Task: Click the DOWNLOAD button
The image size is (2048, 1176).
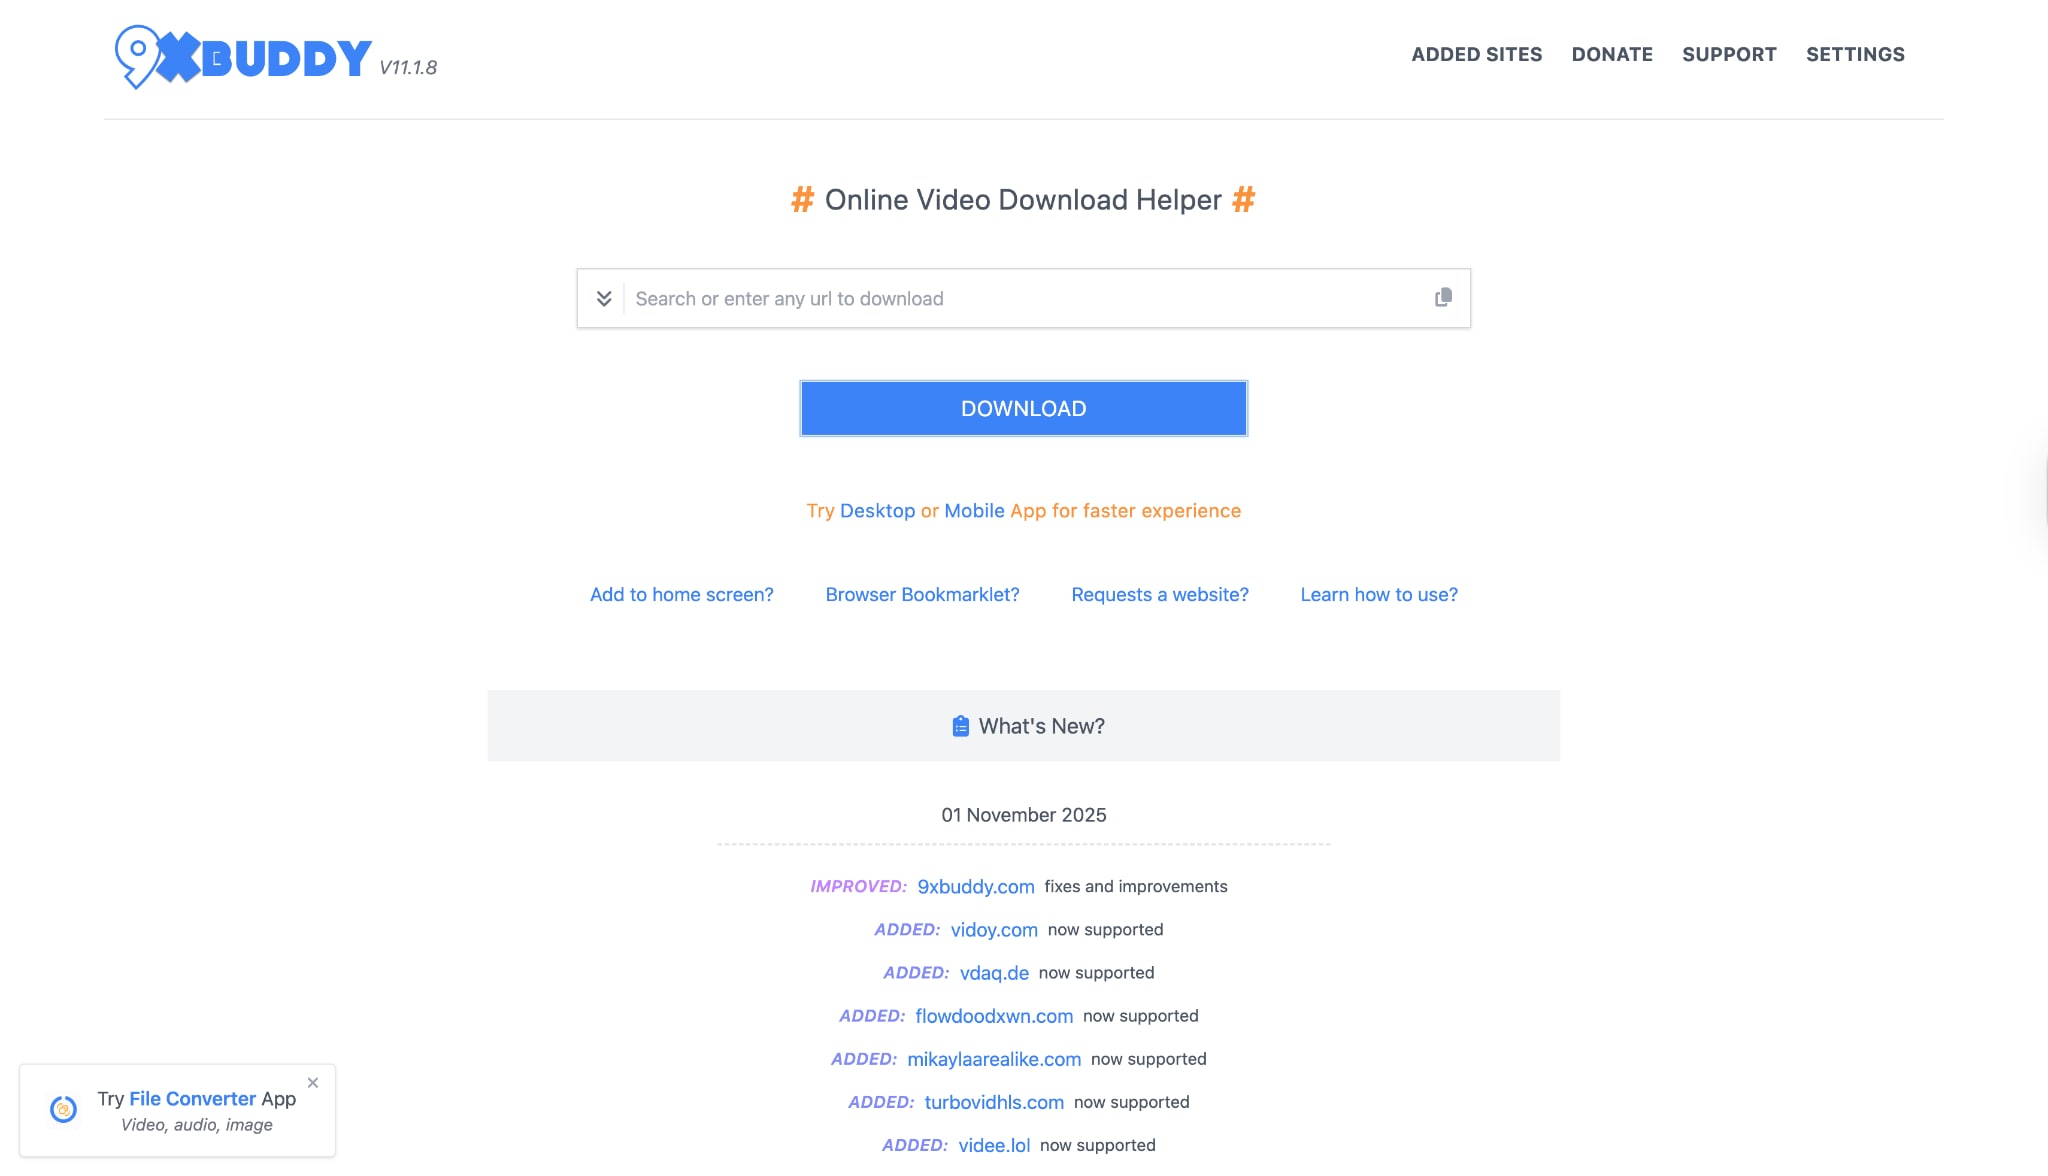Action: click(1022, 408)
